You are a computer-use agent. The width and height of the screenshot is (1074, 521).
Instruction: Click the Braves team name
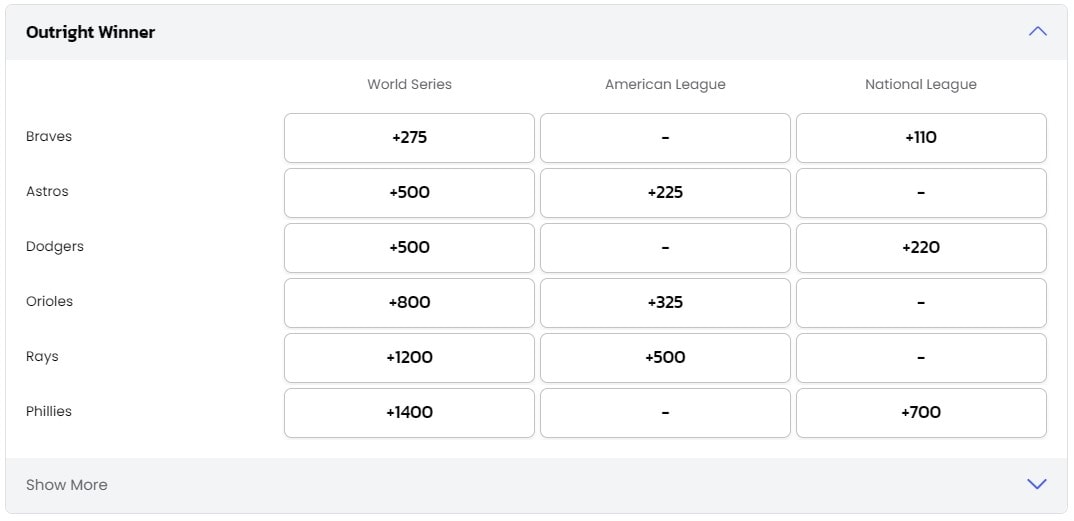(x=49, y=136)
